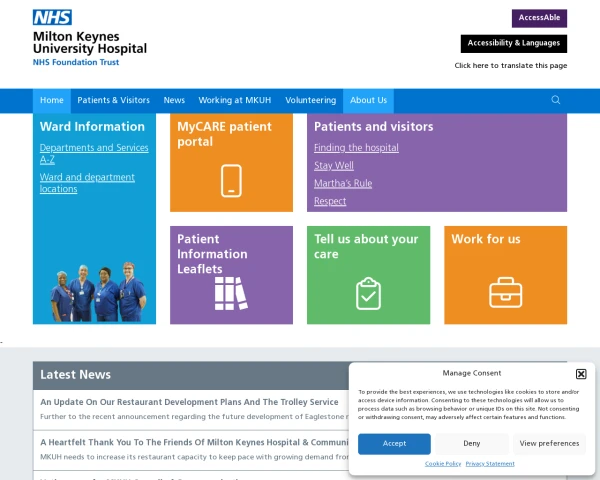Image resolution: width=600 pixels, height=480 pixels.
Task: Deny cookies in consent dialog
Action: [471, 444]
